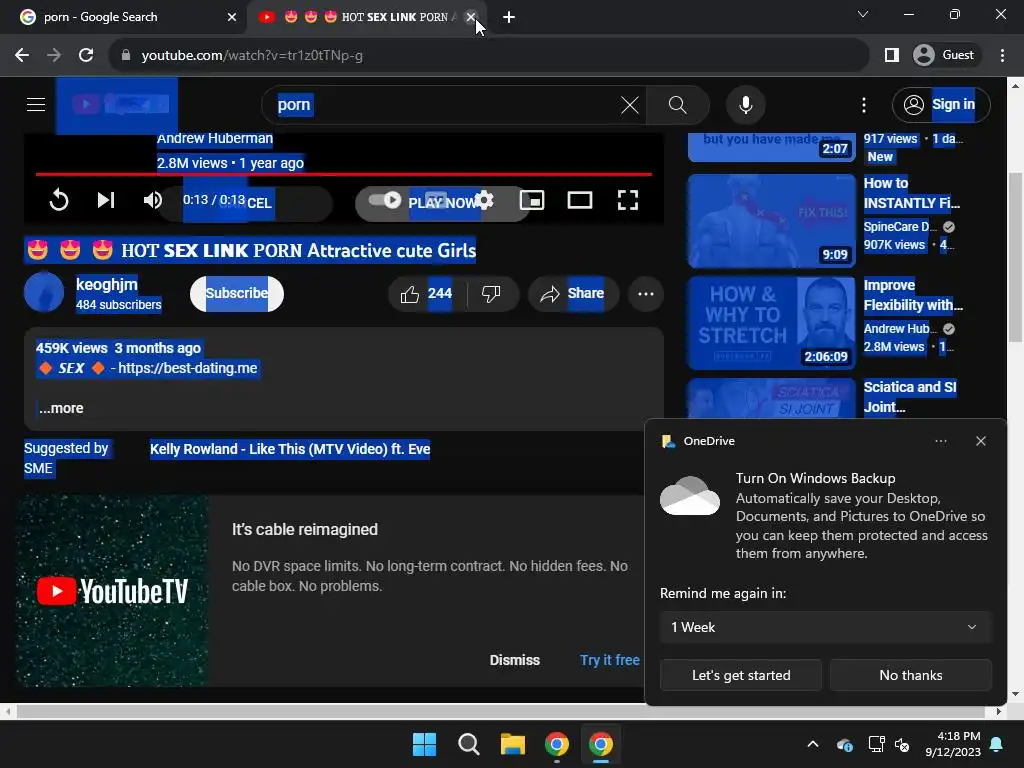Screen dimensions: 1024x768
Task: Start voice search with microphone
Action: tap(745, 104)
